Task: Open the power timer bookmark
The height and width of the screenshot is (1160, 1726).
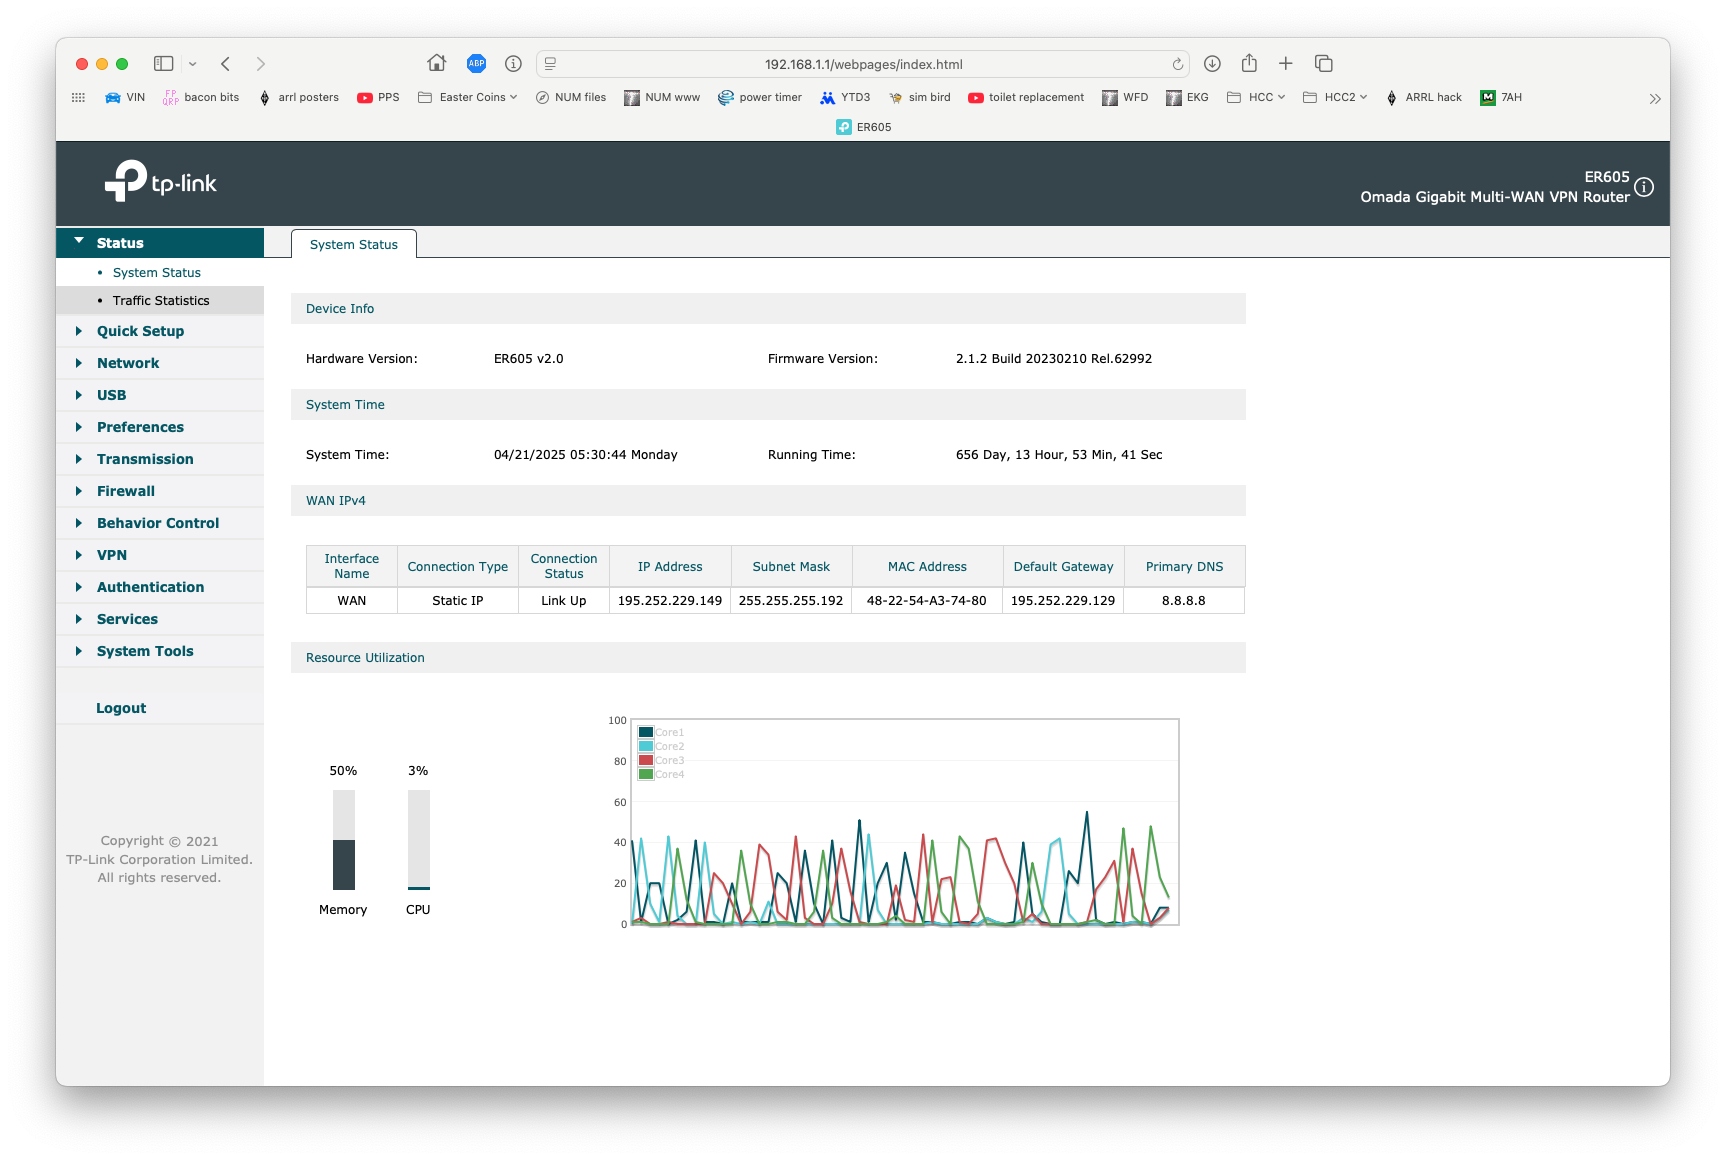Action: click(760, 97)
